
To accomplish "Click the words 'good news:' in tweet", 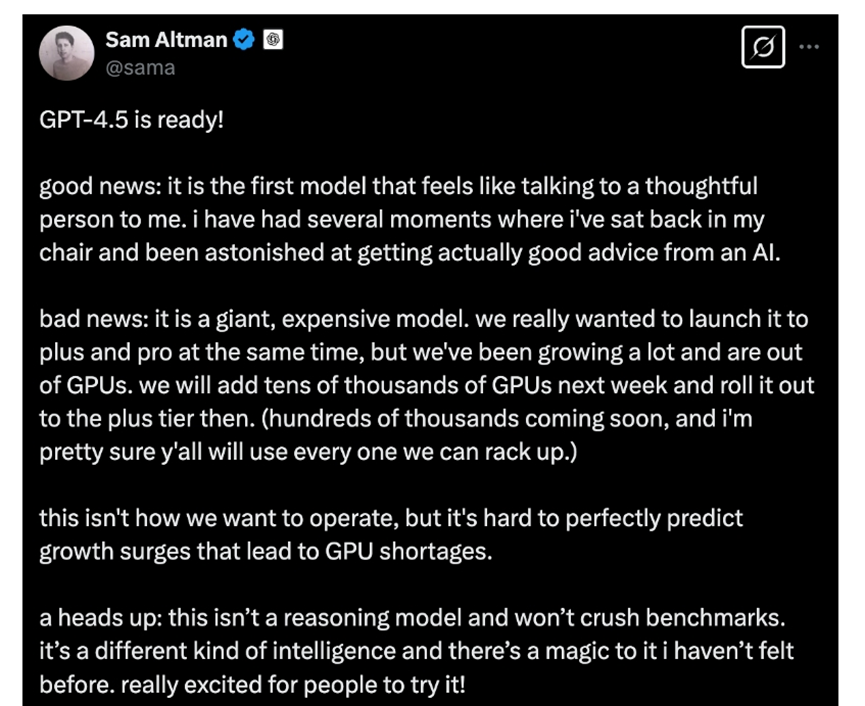I will click(100, 186).
